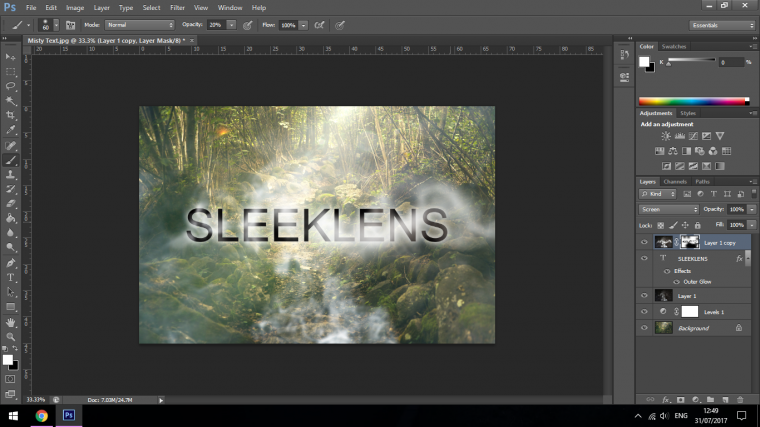
Task: Select the Eyedropper tool
Action: tap(10, 130)
